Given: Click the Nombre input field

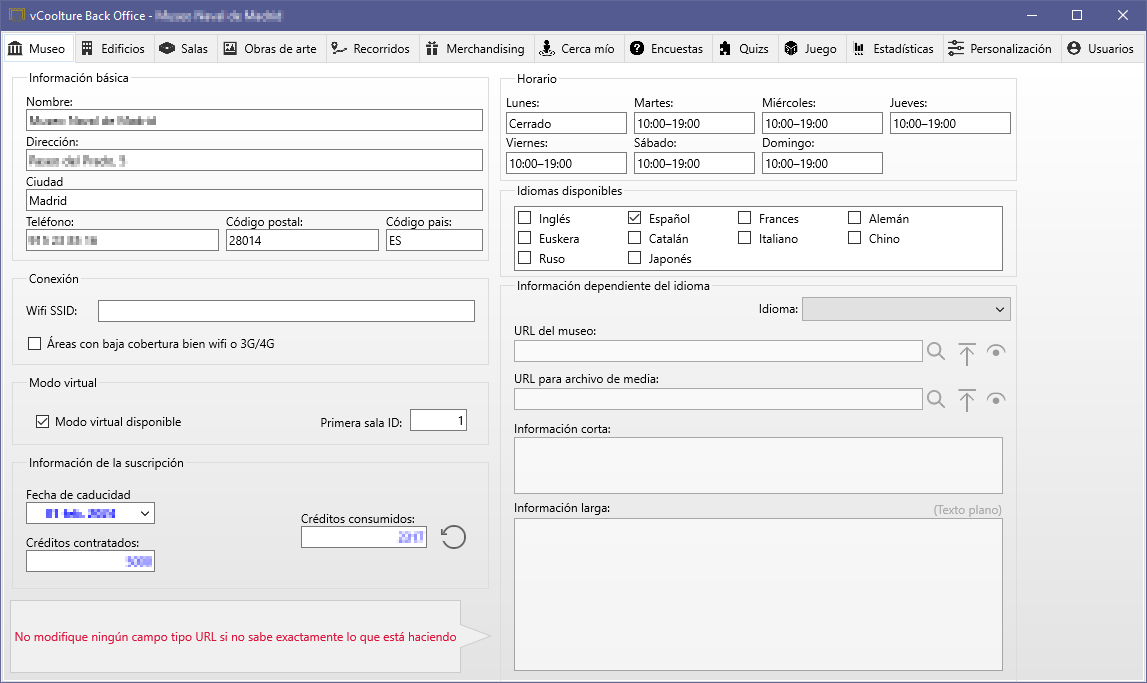Looking at the screenshot, I should click(255, 121).
